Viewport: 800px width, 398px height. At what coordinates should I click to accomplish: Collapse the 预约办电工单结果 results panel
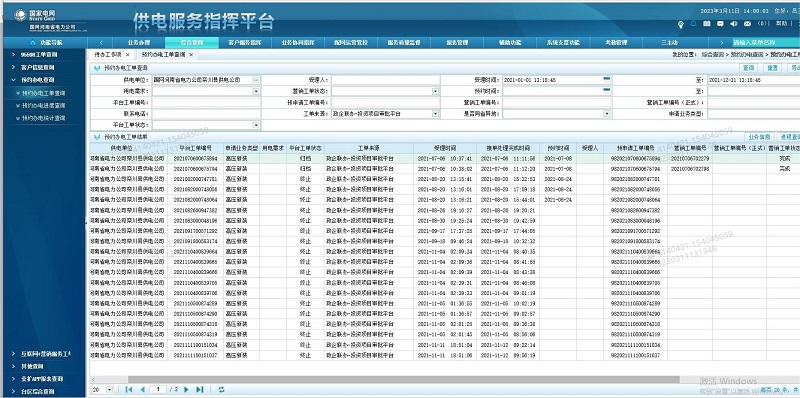coord(97,137)
